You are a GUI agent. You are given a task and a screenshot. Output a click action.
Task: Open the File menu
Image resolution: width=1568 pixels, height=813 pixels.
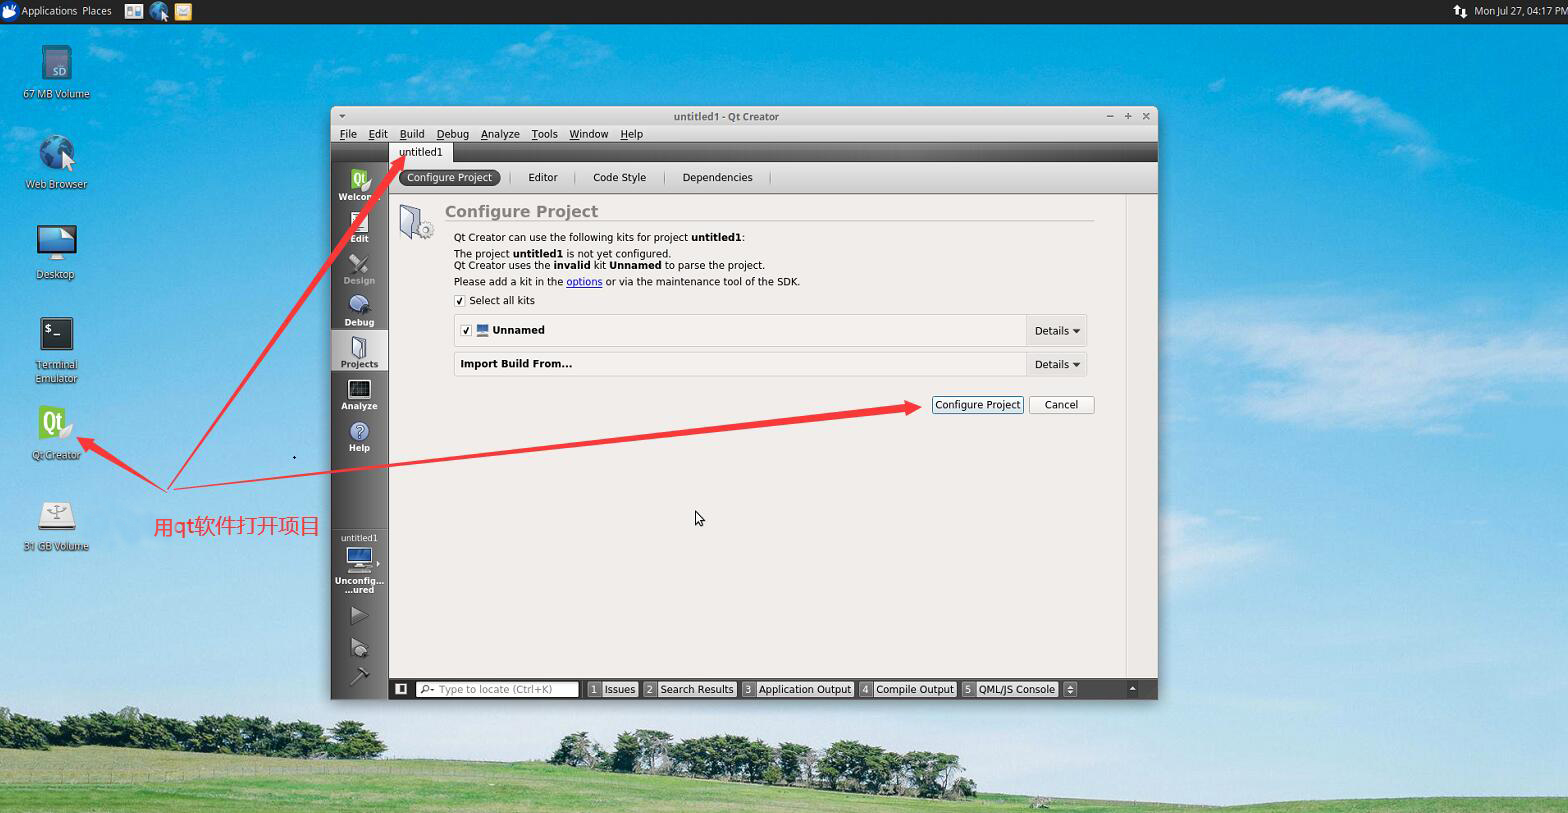coord(348,134)
